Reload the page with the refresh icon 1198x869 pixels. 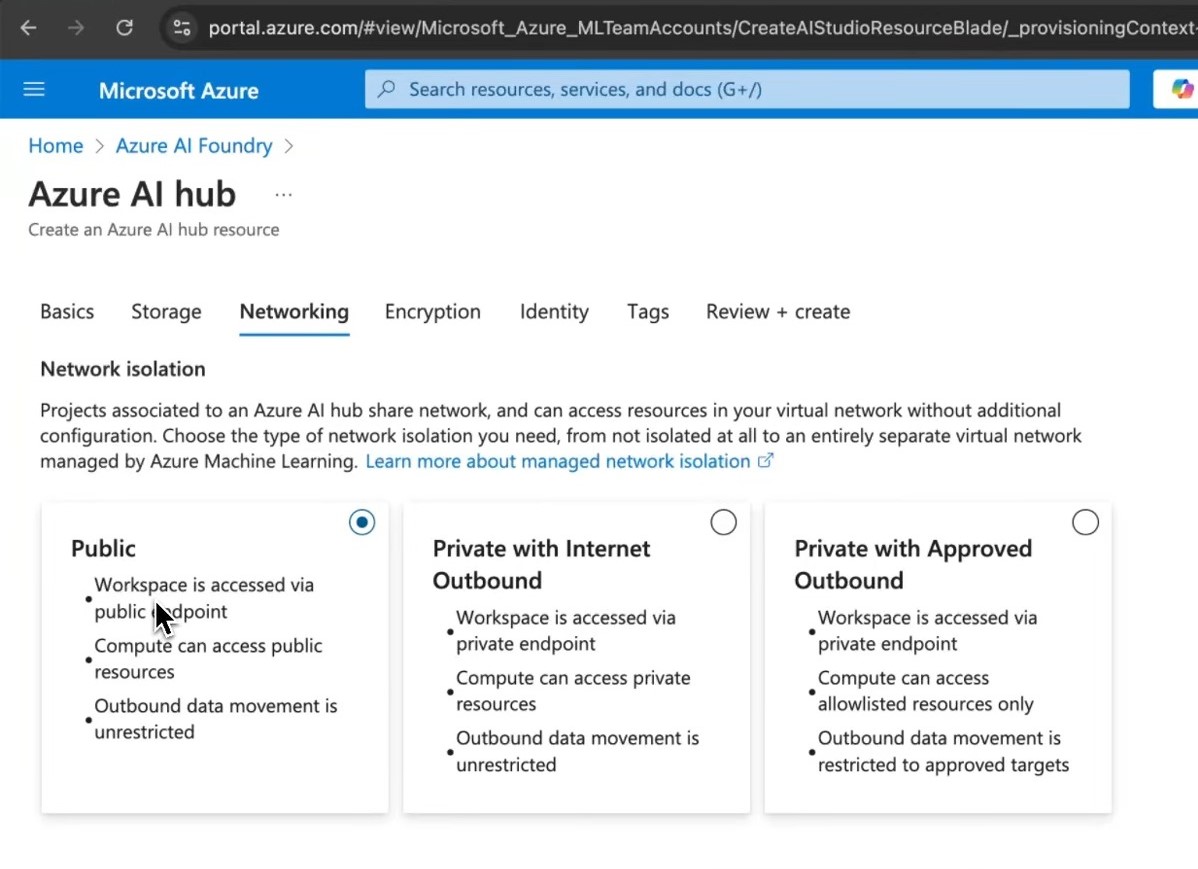124,28
